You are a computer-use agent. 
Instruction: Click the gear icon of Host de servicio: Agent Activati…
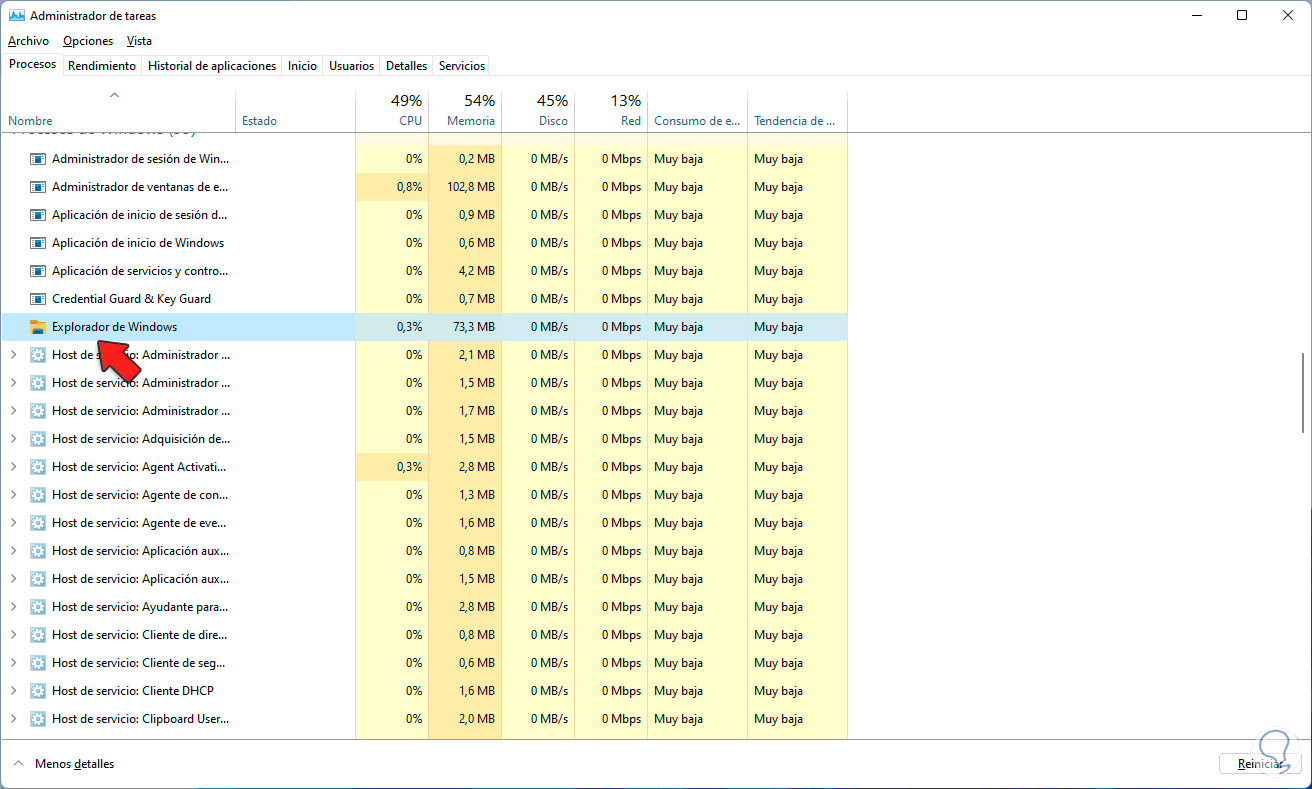[38, 467]
